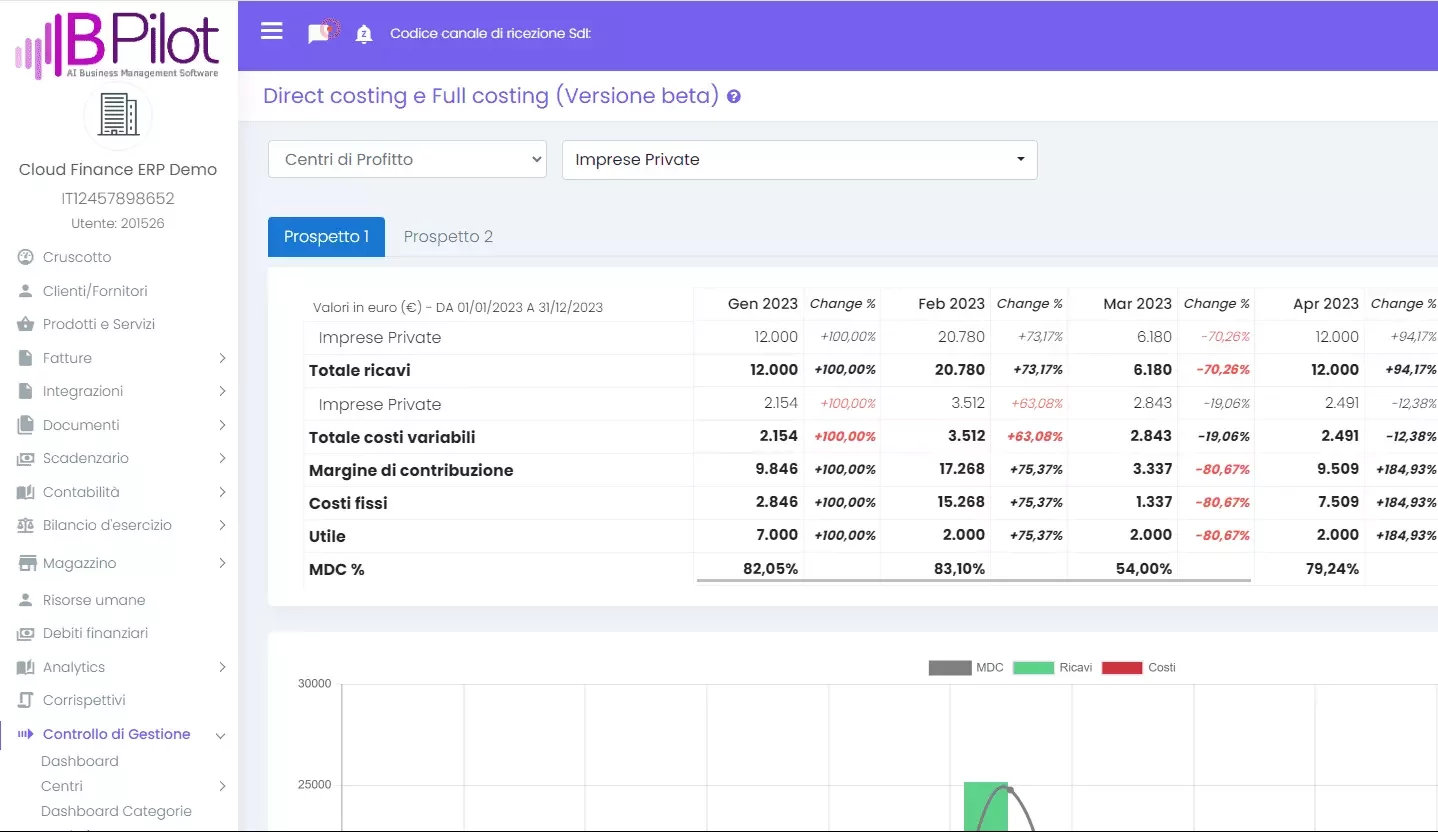Click the Costi fissi row label
Screen dimensions: 1438x832
[x=348, y=503]
